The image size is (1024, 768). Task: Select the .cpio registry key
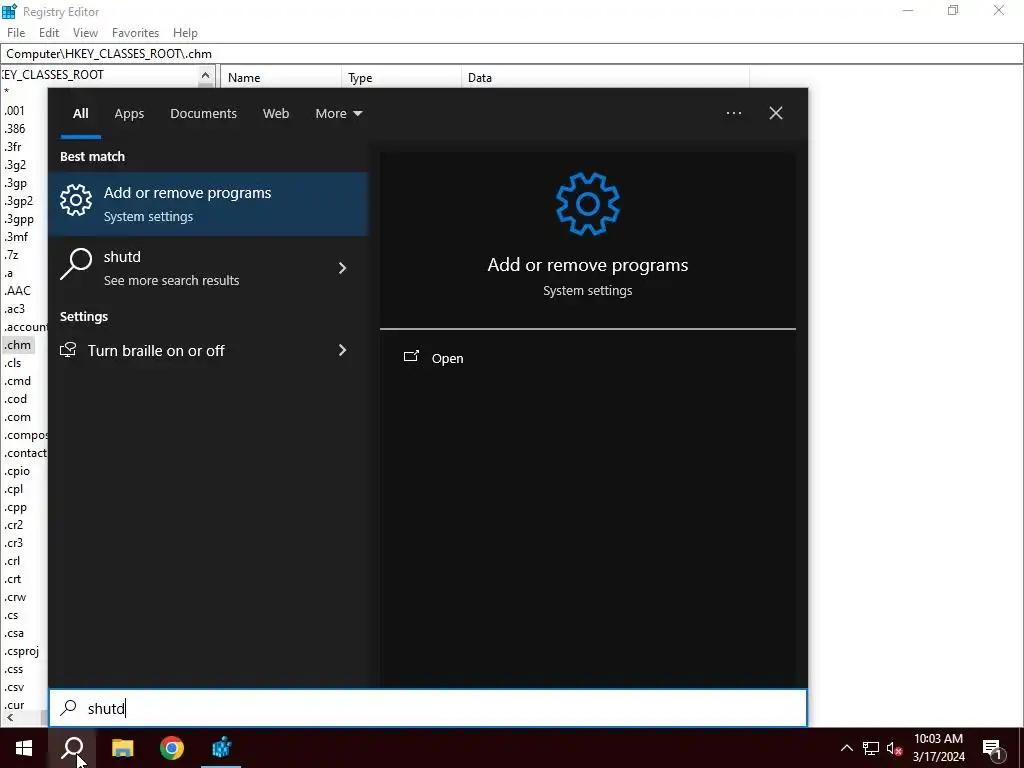click(17, 471)
